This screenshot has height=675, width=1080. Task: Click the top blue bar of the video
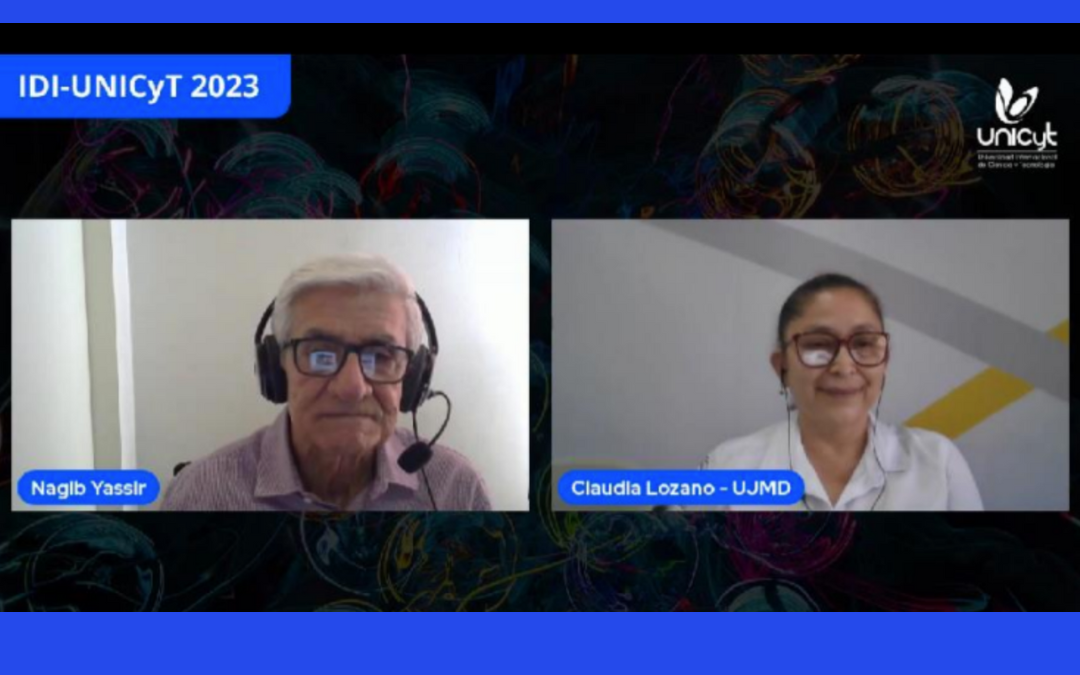pyautogui.click(x=540, y=11)
